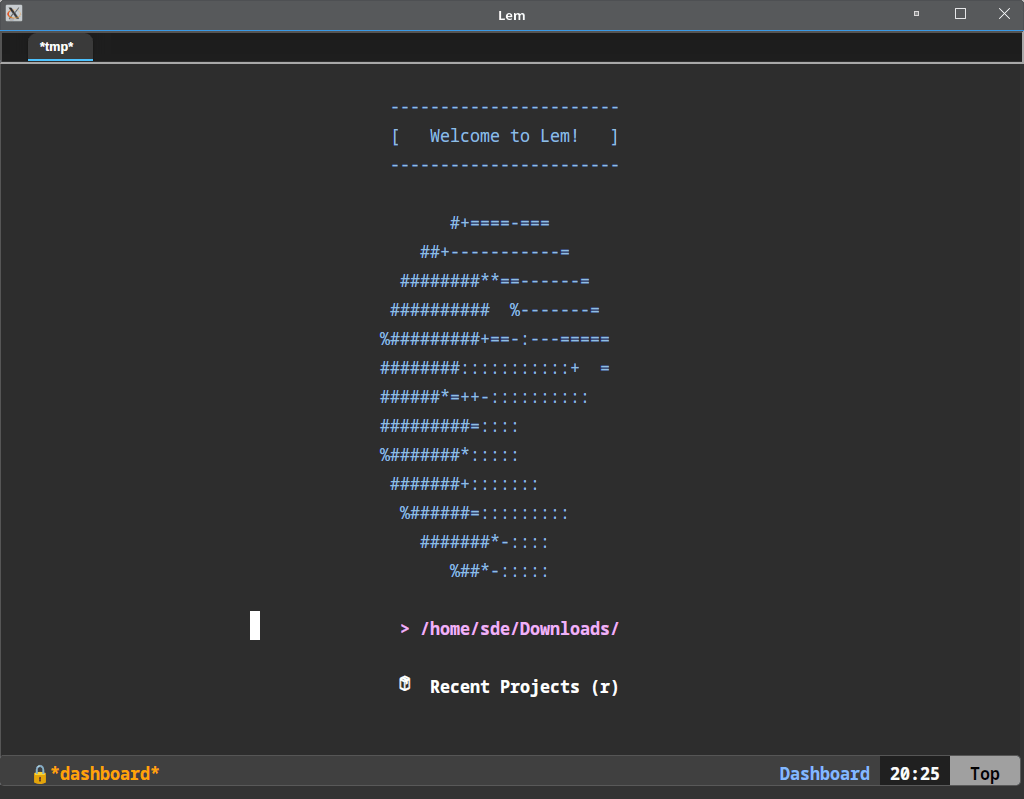This screenshot has height=799, width=1024.
Task: Click the dashed line above the welcome banner
Action: point(504,108)
